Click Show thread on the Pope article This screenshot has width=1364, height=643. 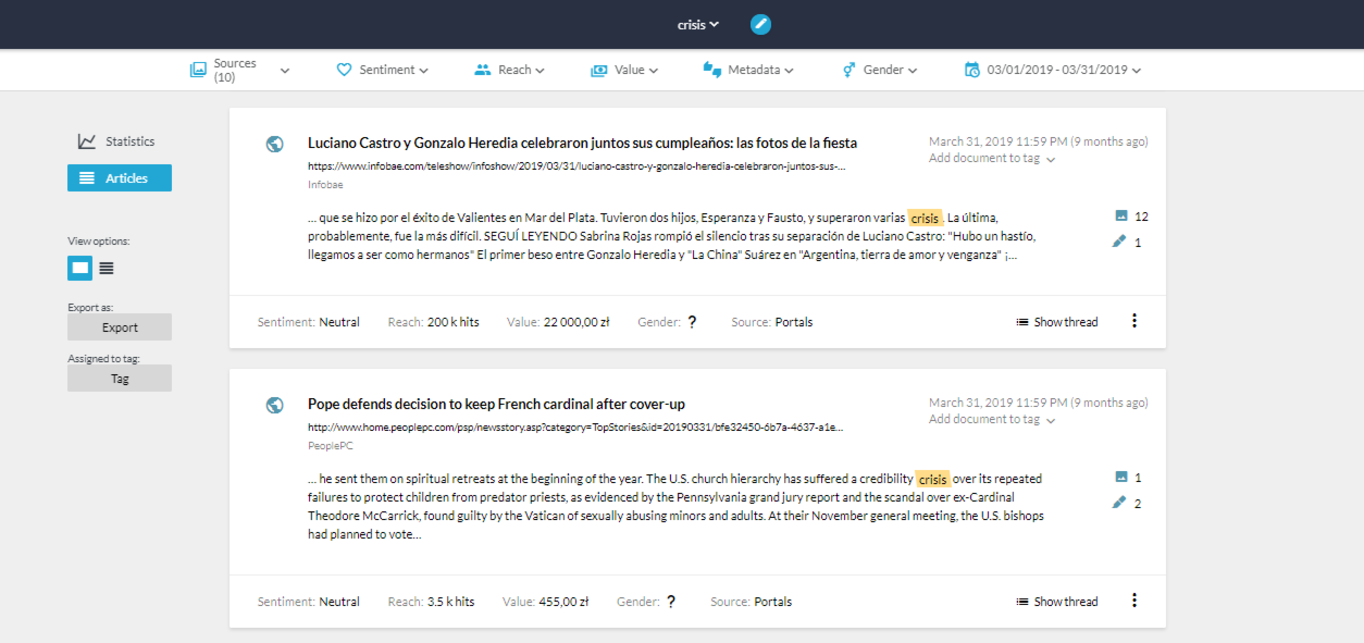pyautogui.click(x=1056, y=601)
